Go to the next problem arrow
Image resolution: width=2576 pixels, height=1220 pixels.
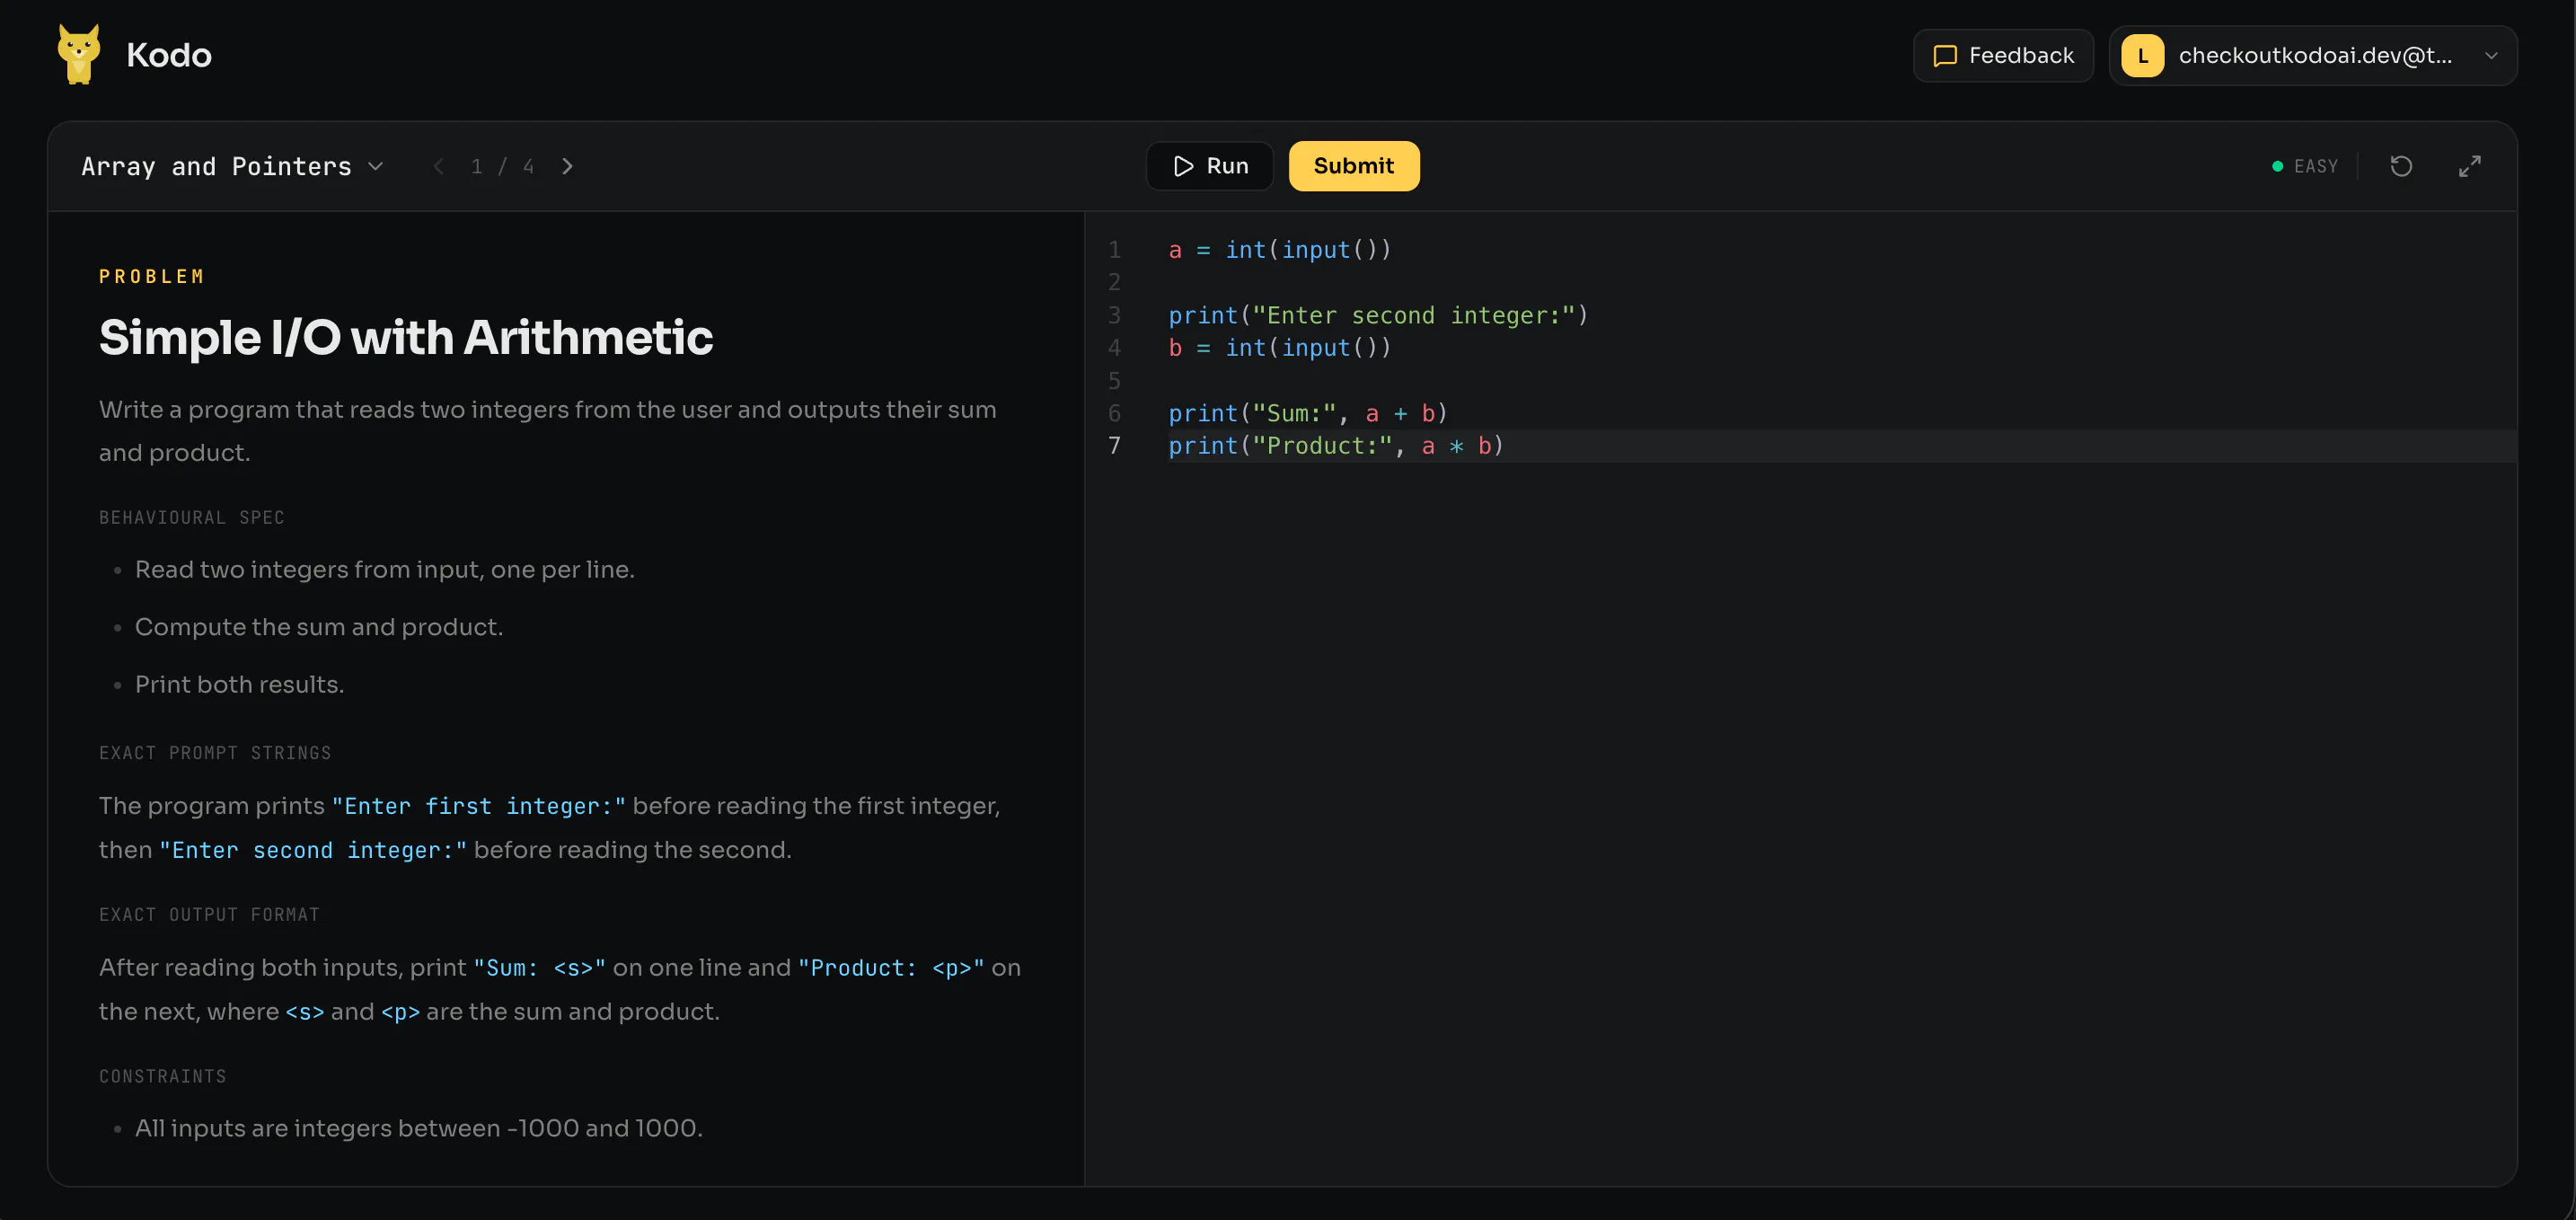click(x=567, y=166)
